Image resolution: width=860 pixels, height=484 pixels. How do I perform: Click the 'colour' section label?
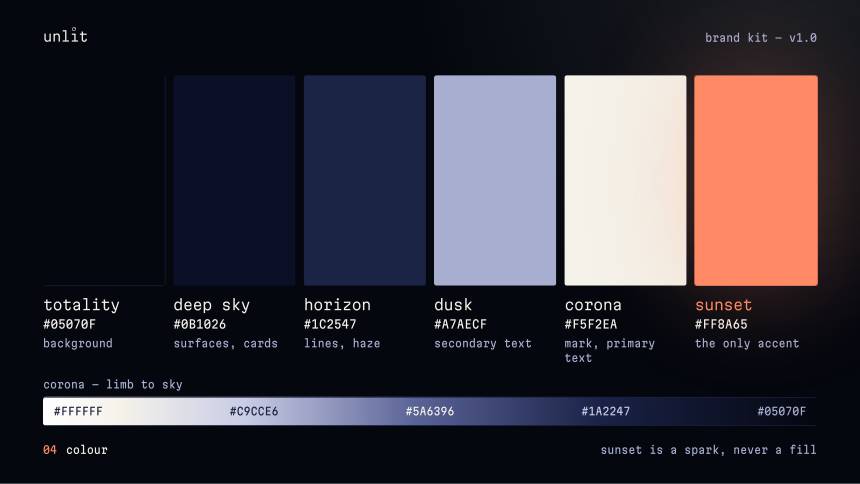pos(87,450)
